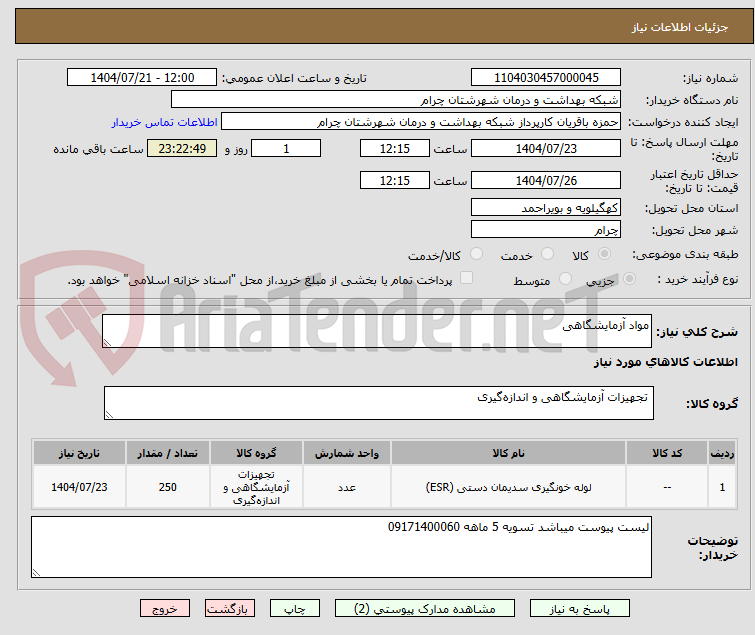Click the استان محل تحویل field
The height and width of the screenshot is (635, 755).
coord(546,207)
